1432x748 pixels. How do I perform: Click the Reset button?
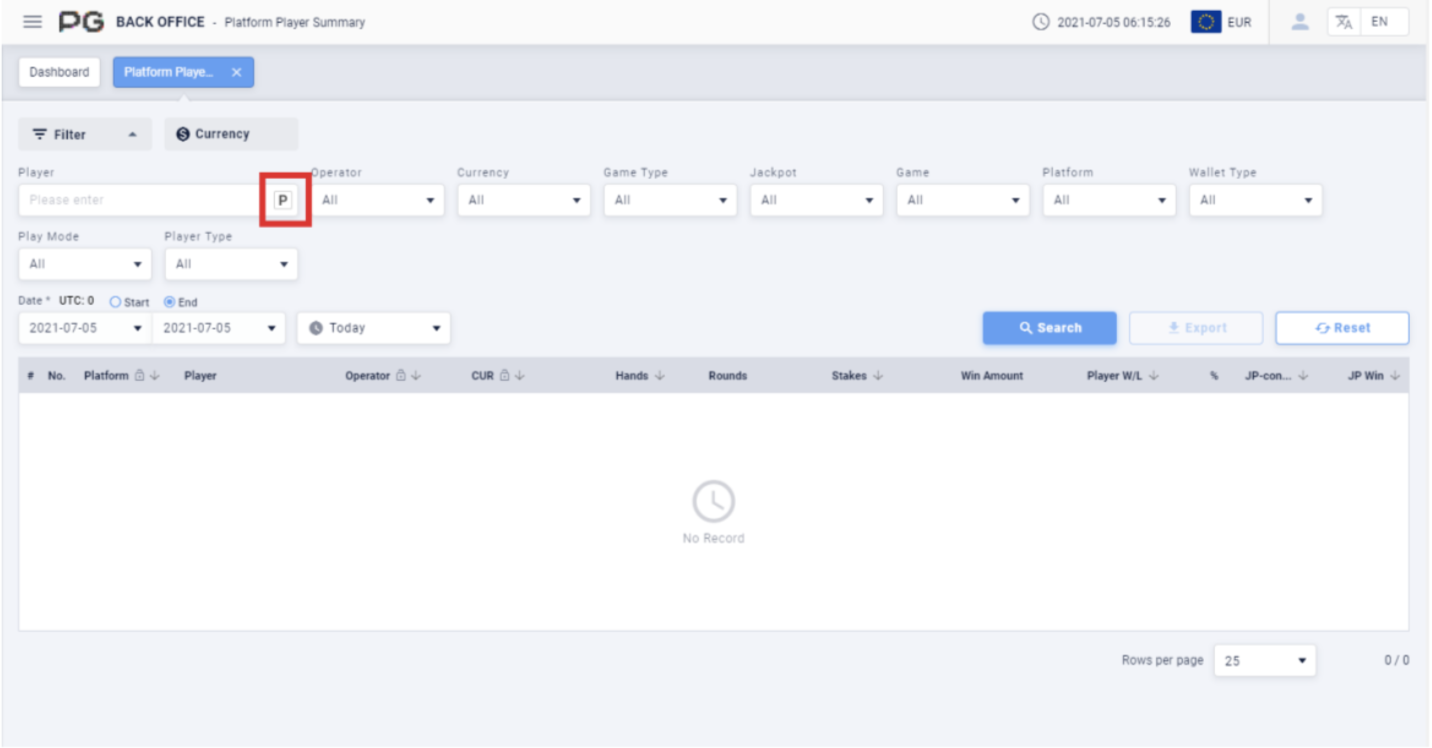[x=1342, y=328]
